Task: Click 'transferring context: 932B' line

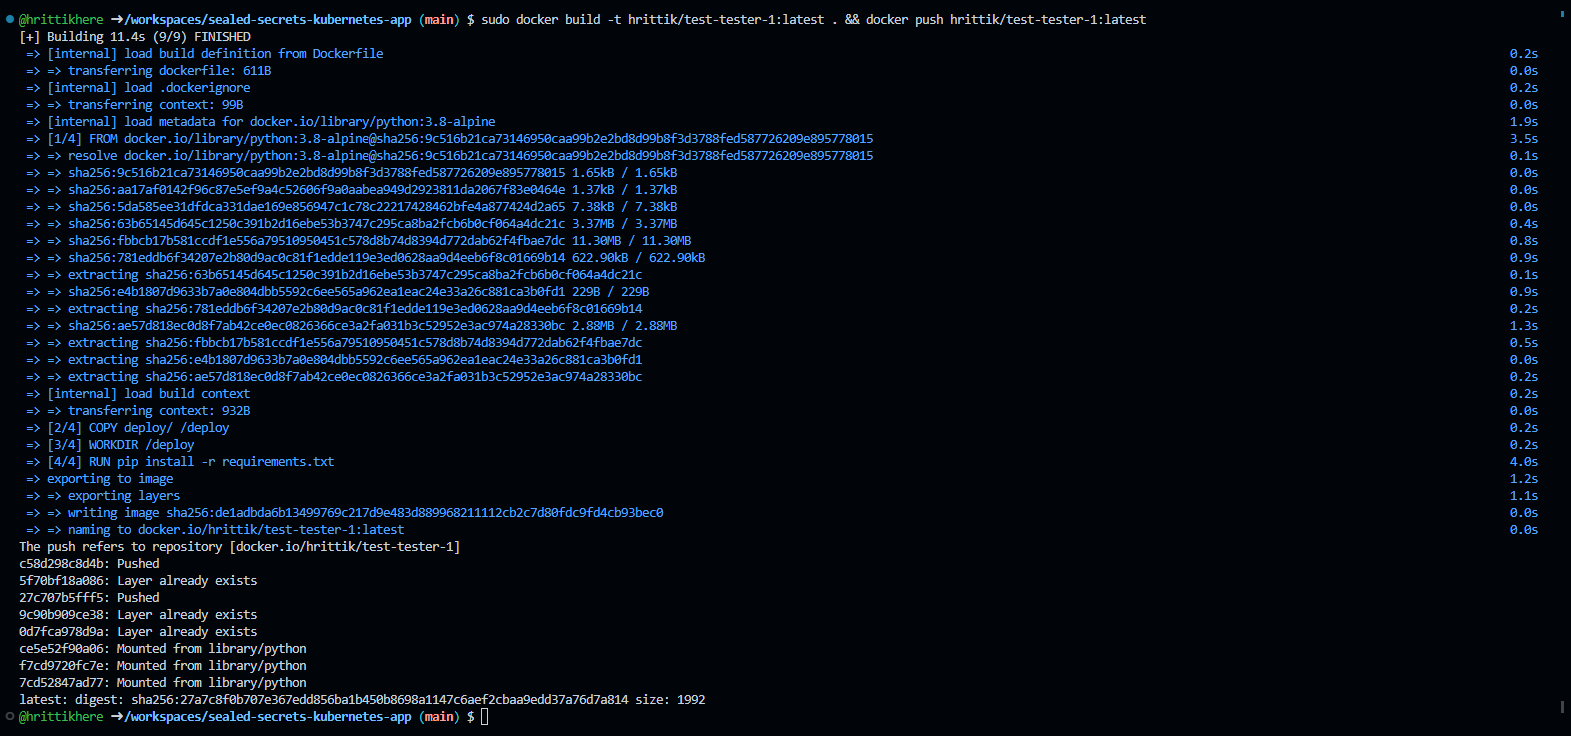Action: click(x=159, y=410)
